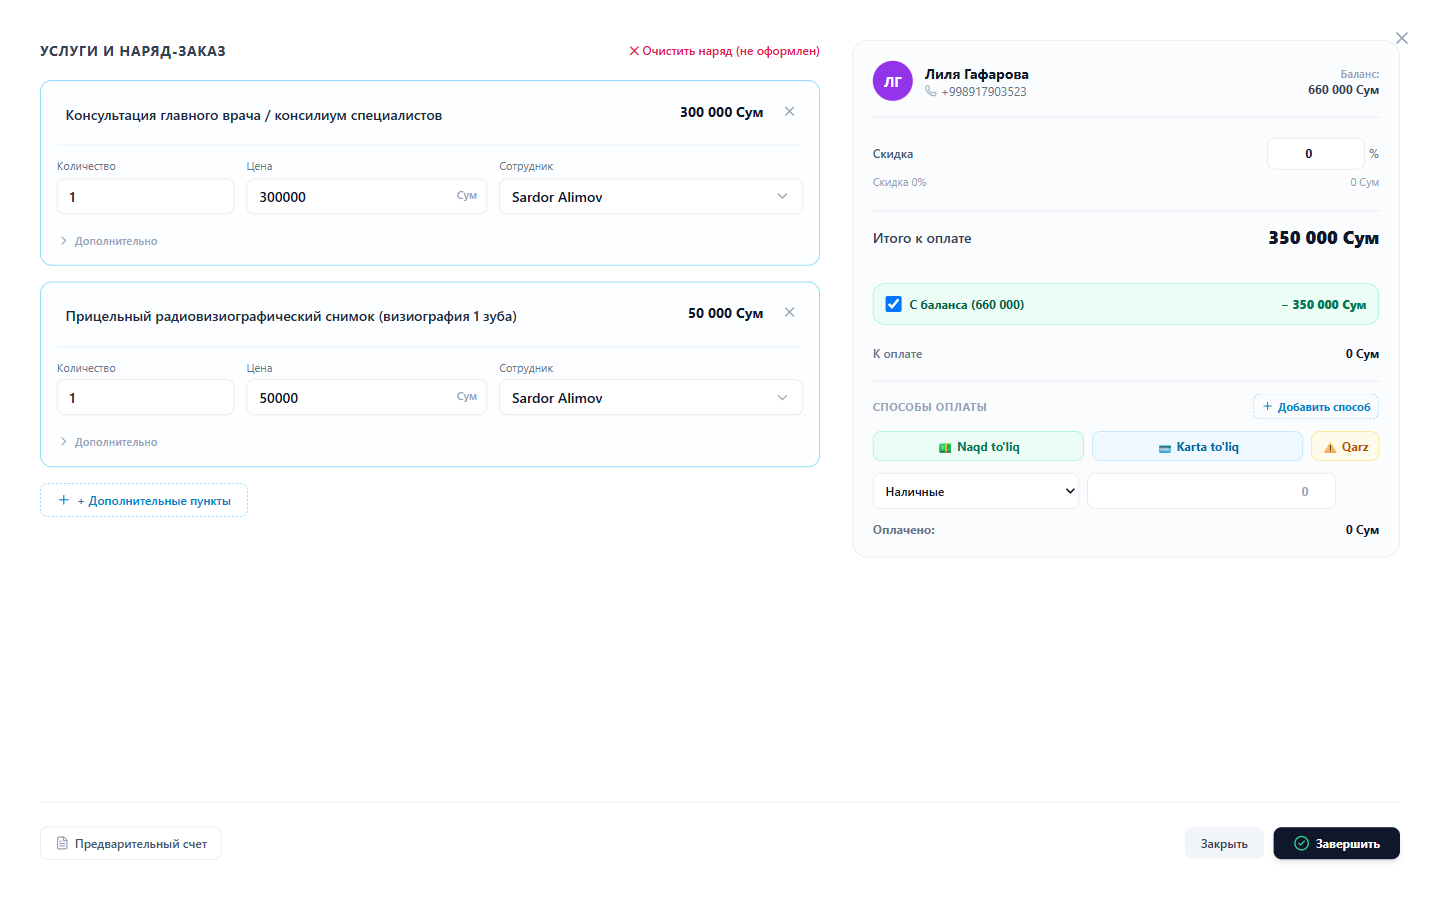Open the Предварительный счет document
Screen dimensions: 1440x900
[x=131, y=843]
